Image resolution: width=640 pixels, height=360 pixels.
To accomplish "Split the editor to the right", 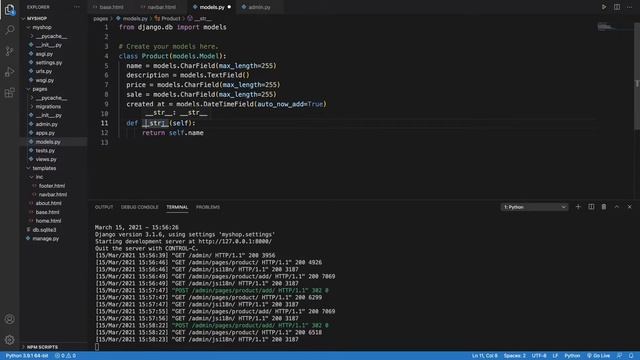I will (617, 7).
